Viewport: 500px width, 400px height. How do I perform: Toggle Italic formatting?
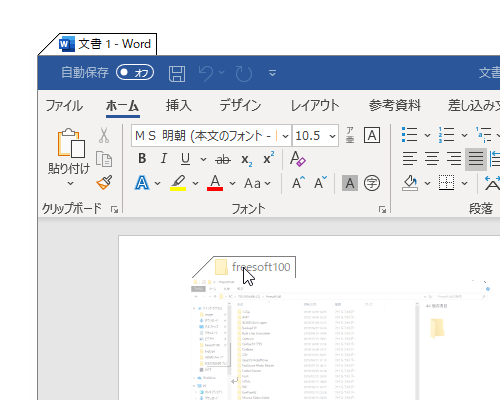coord(164,159)
